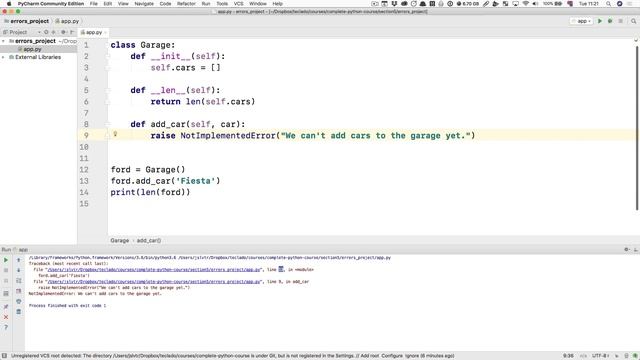Open help with the question mark icon
Image resolution: width=640 pixels, height=360 pixels.
coord(6,327)
